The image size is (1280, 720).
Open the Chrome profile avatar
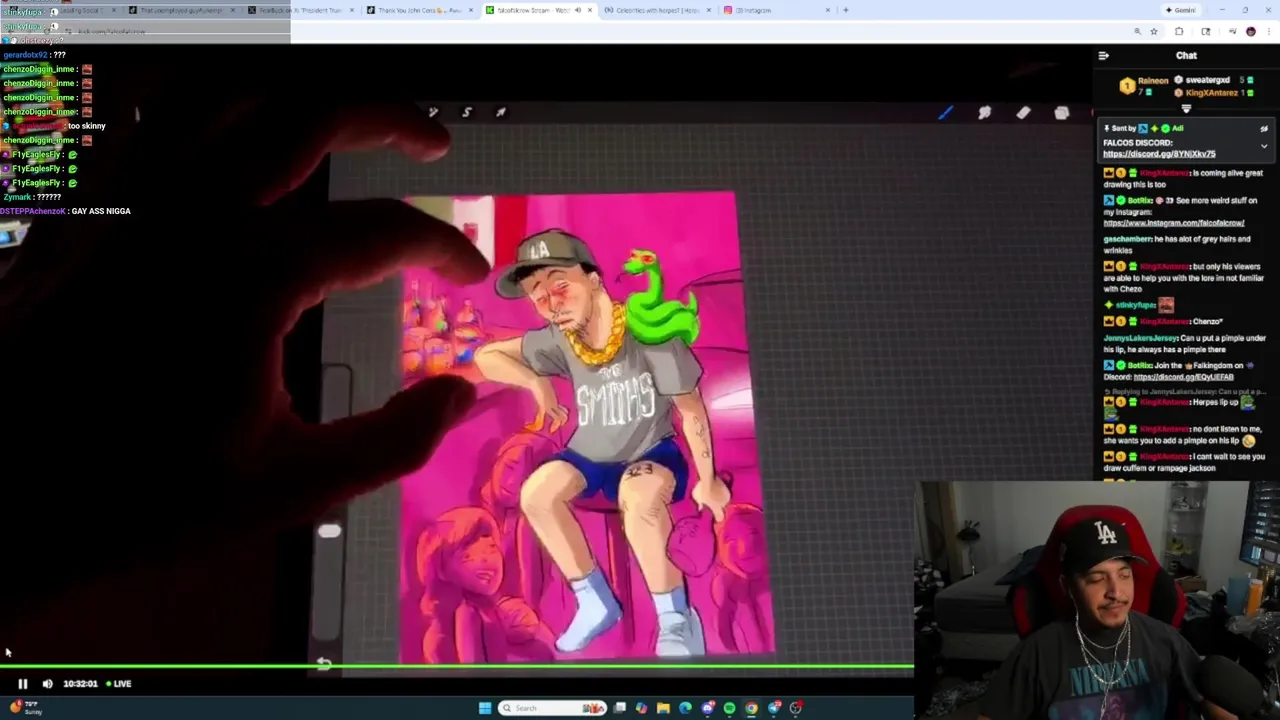click(x=1250, y=31)
